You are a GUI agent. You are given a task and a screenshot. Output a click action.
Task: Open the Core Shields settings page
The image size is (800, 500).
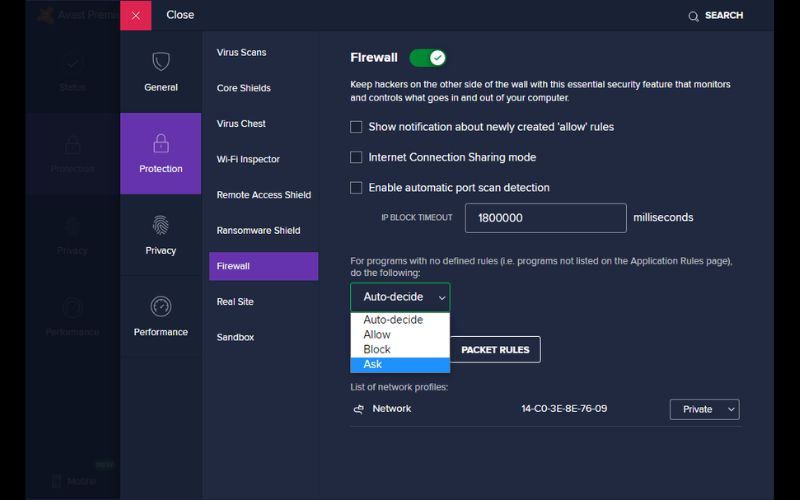tap(244, 88)
